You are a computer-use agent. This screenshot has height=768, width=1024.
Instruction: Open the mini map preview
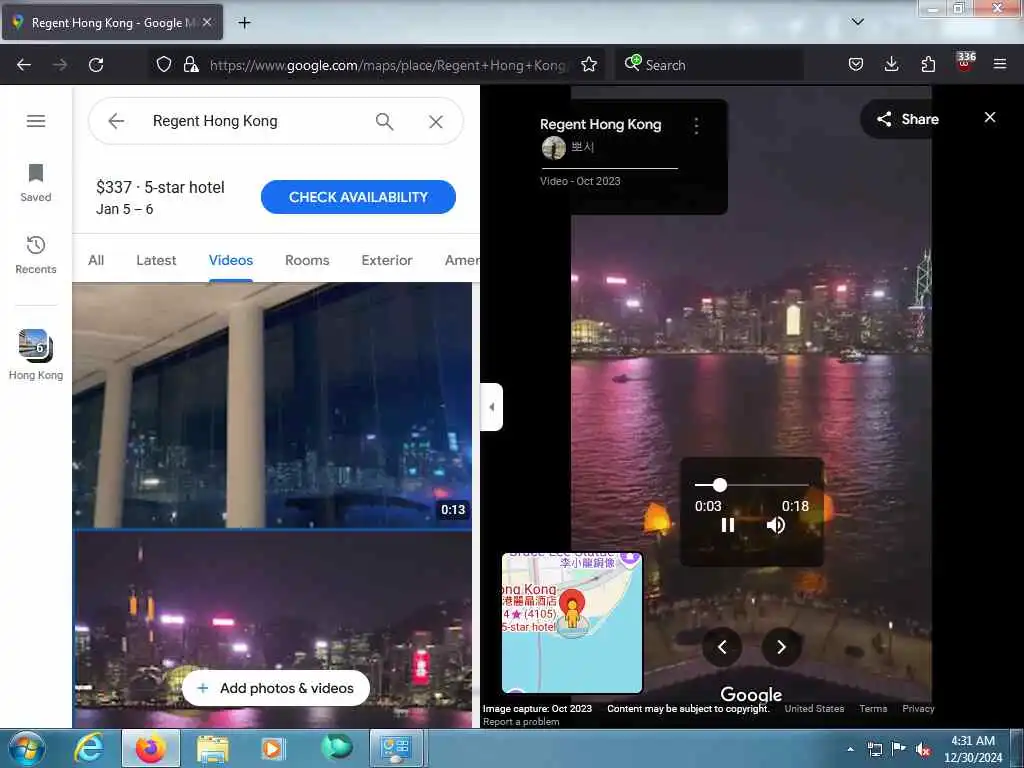572,622
